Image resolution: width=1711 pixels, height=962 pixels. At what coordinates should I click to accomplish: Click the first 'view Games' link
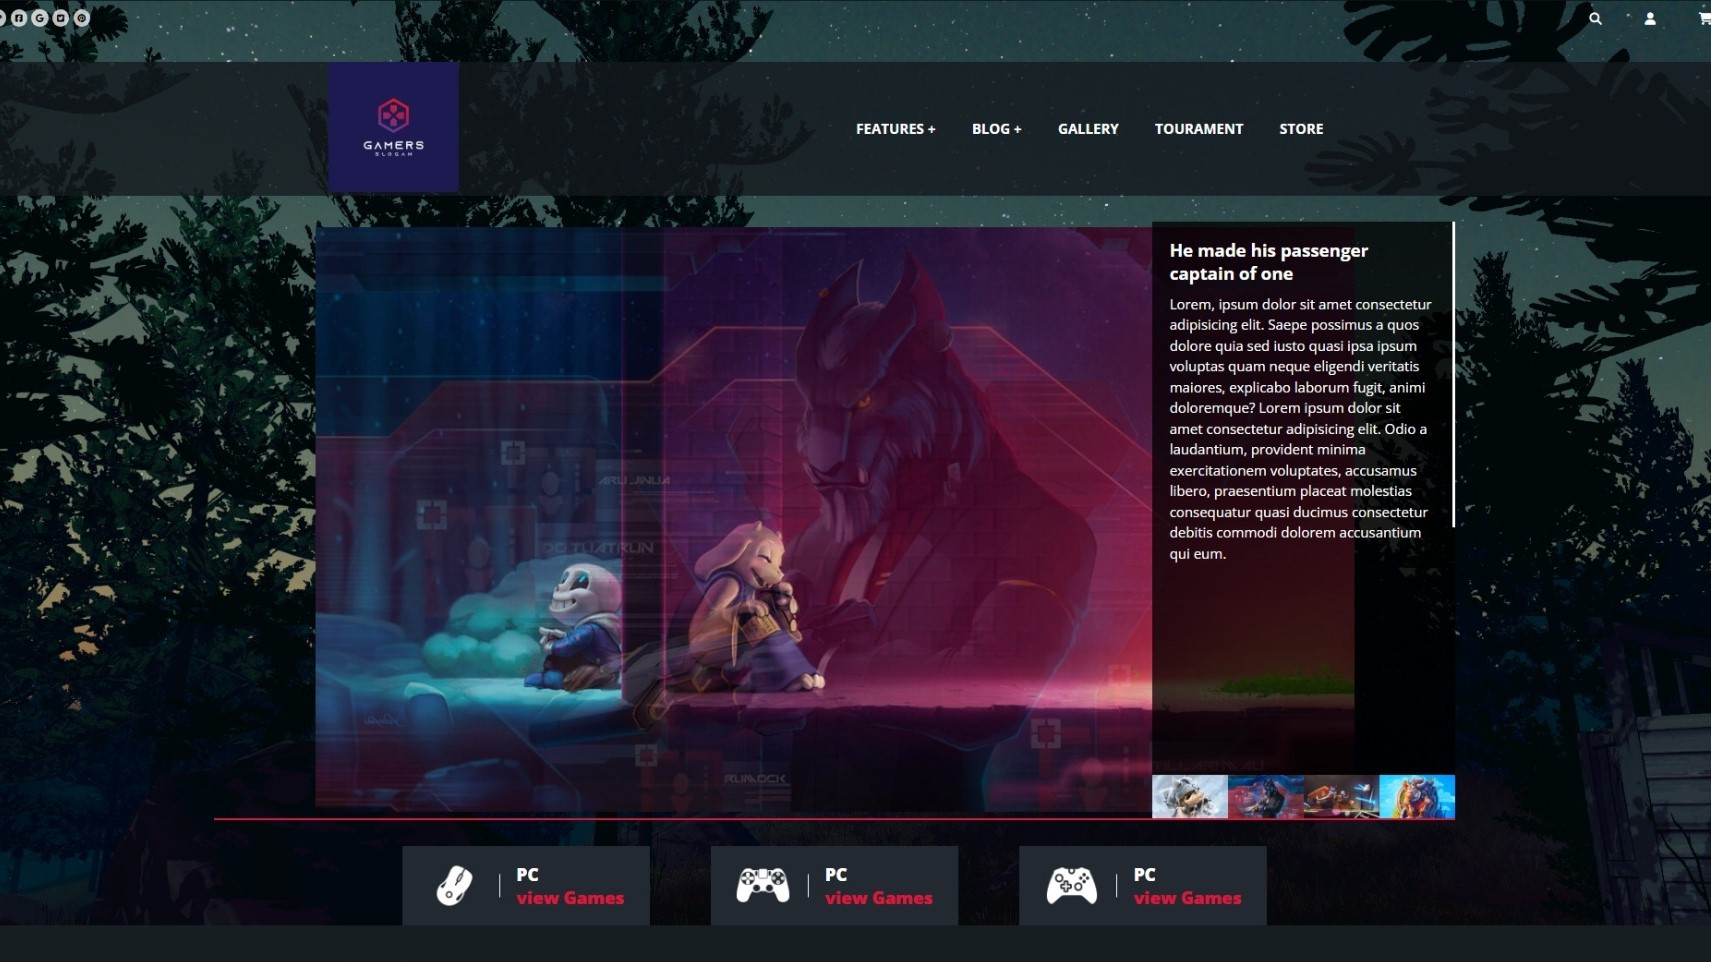[x=569, y=897]
